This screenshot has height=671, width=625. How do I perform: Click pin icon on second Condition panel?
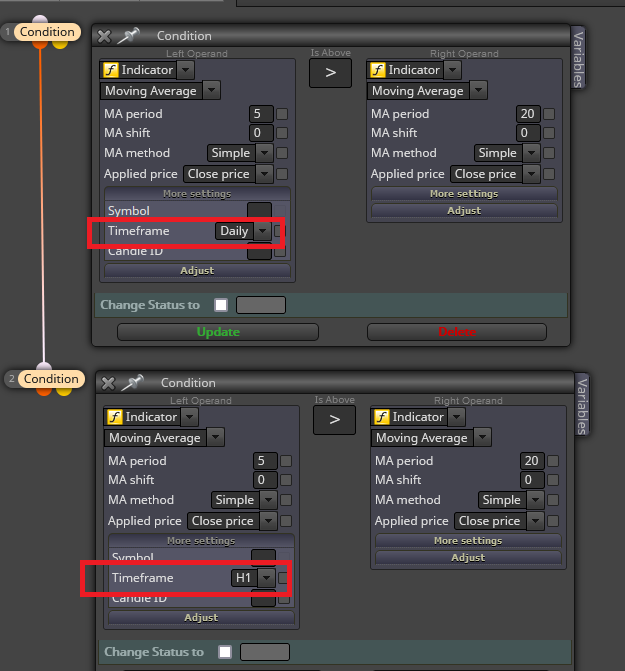pyautogui.click(x=133, y=383)
